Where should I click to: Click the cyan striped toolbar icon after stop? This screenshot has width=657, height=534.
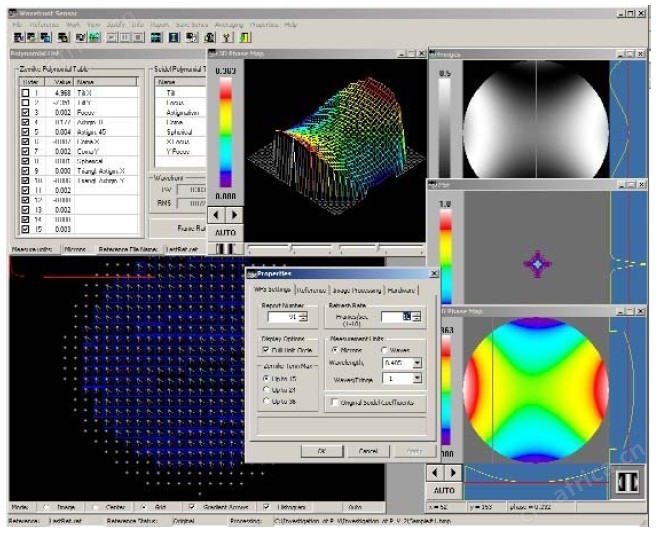click(156, 38)
